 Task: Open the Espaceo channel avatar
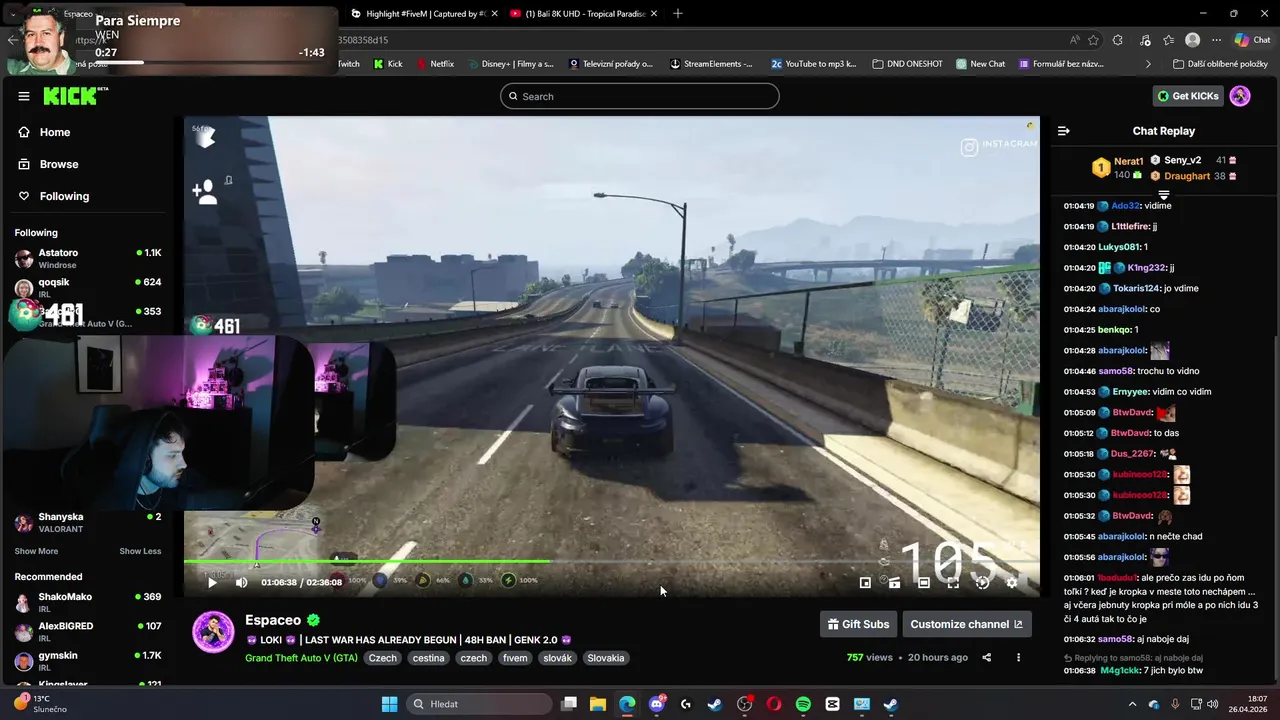213,632
